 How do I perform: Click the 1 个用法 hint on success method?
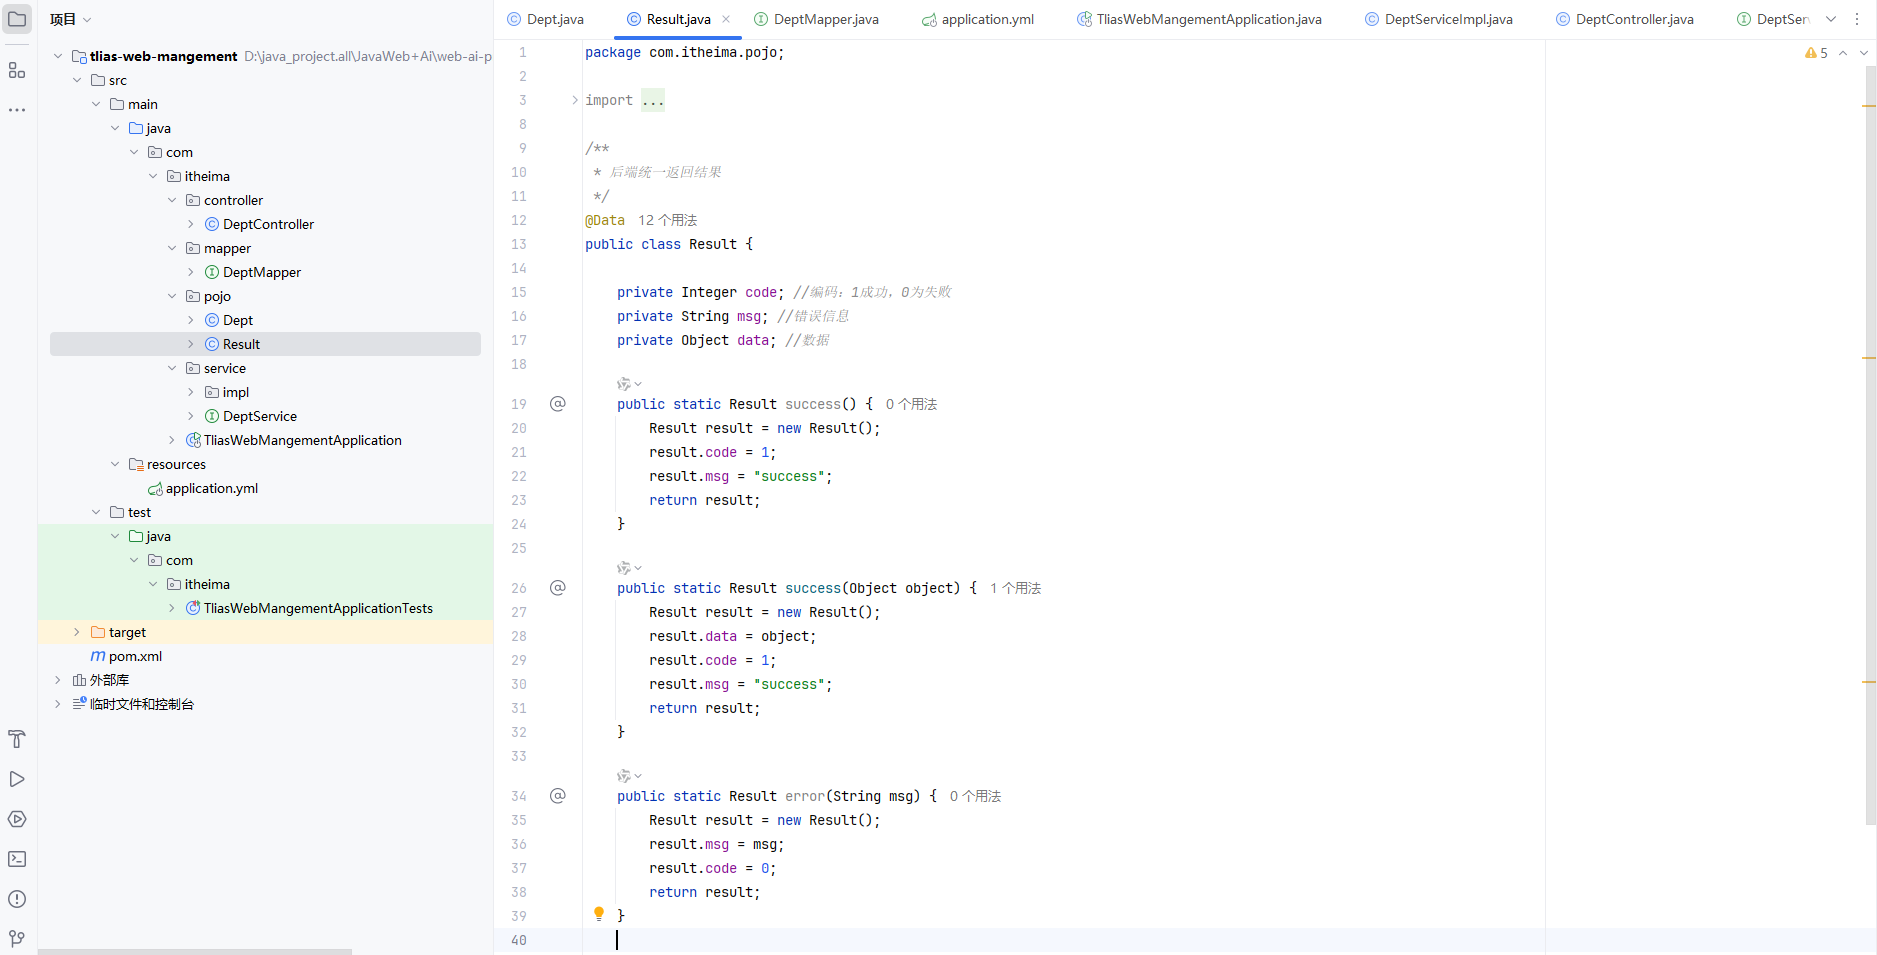1016,588
